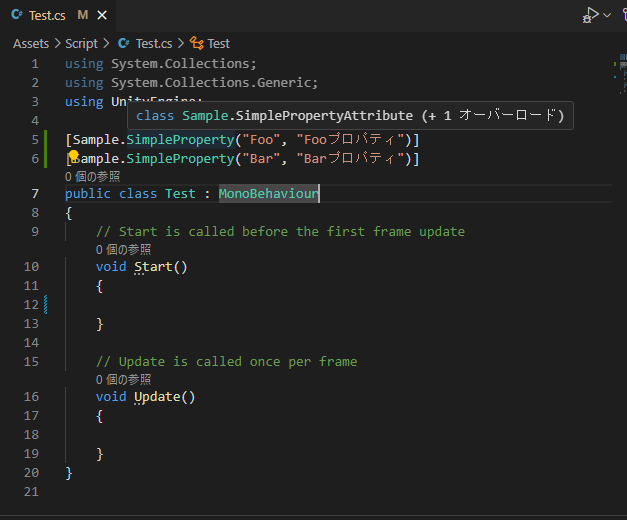Select the Test.cs editor tab
The height and width of the screenshot is (520, 627).
point(59,15)
